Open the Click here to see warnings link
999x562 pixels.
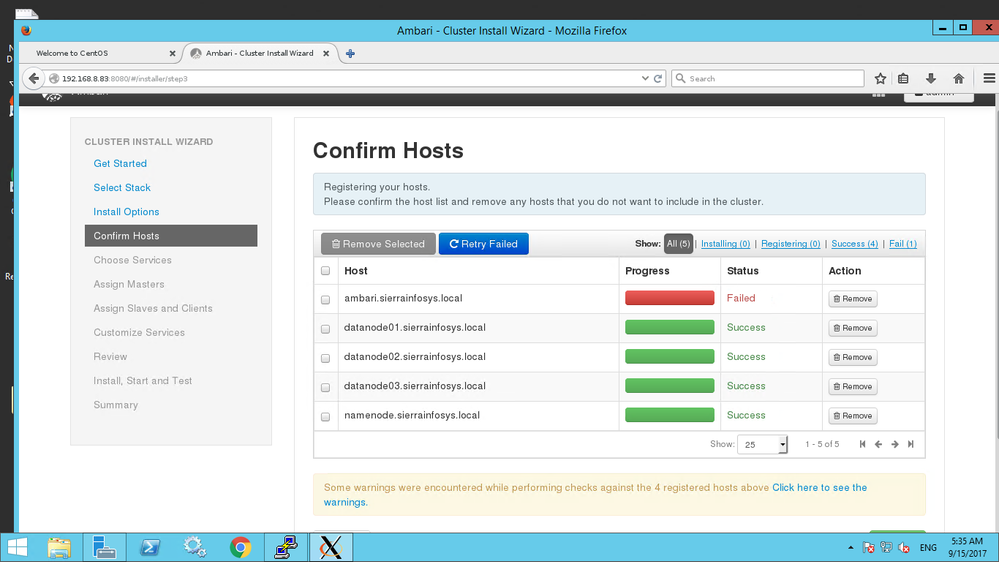[819, 488]
